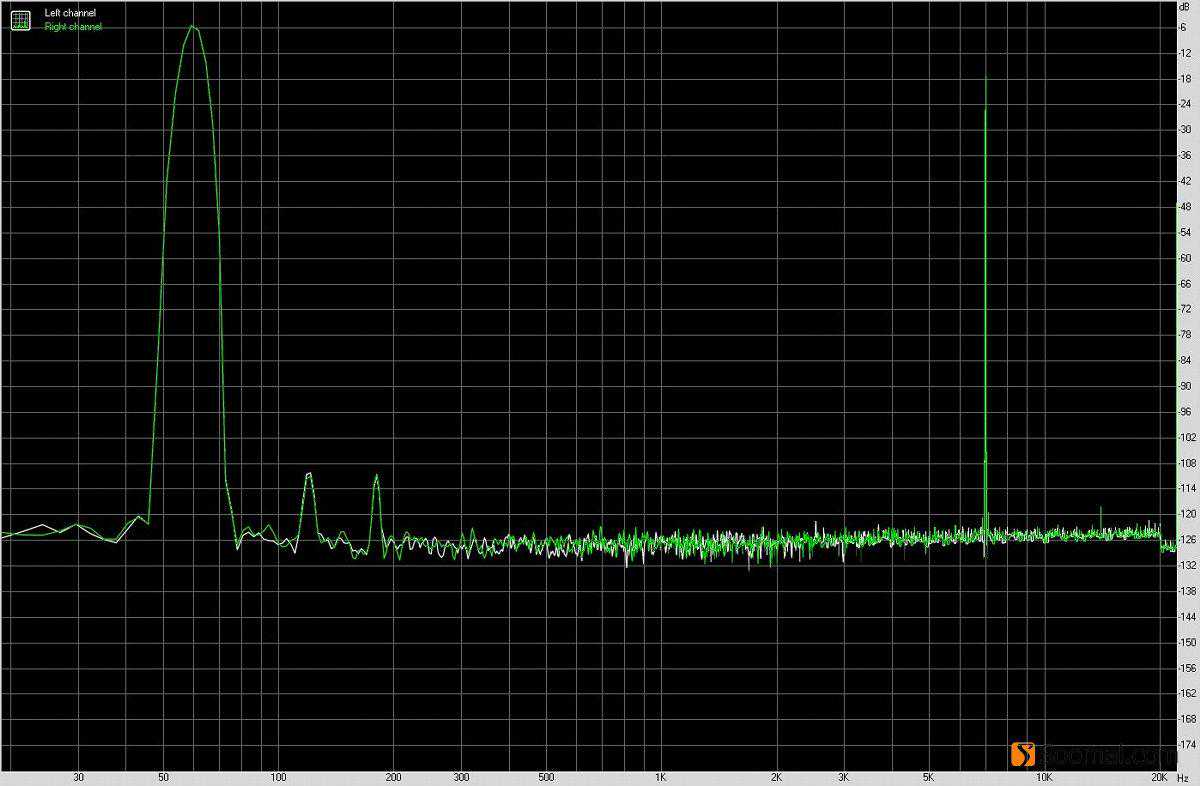Click the -90 dB axis label
Viewport: 1200px width, 786px height.
[1184, 386]
